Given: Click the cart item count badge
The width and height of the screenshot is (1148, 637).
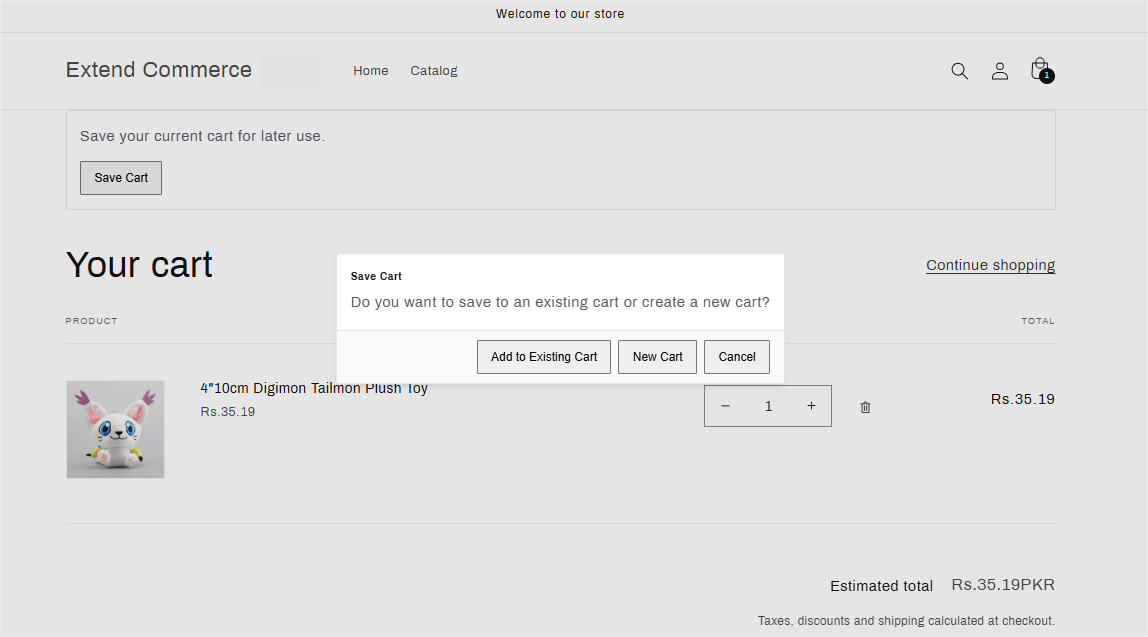Looking at the screenshot, I should [x=1047, y=75].
